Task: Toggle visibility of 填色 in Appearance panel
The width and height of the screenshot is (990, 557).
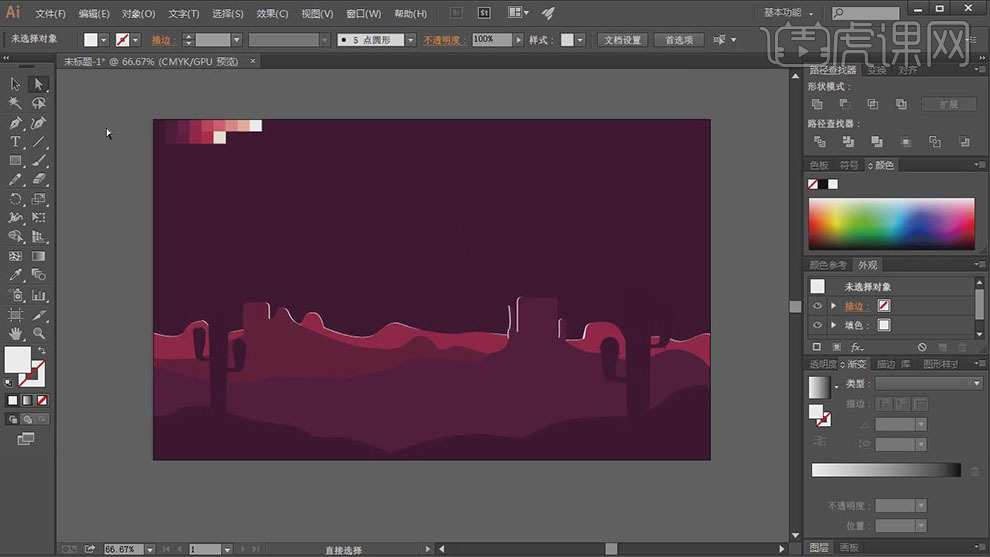Action: click(818, 325)
